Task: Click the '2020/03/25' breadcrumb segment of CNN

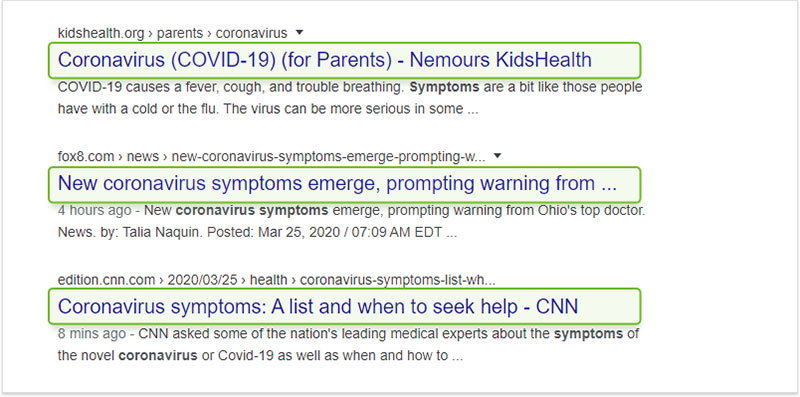Action: pyautogui.click(x=203, y=280)
